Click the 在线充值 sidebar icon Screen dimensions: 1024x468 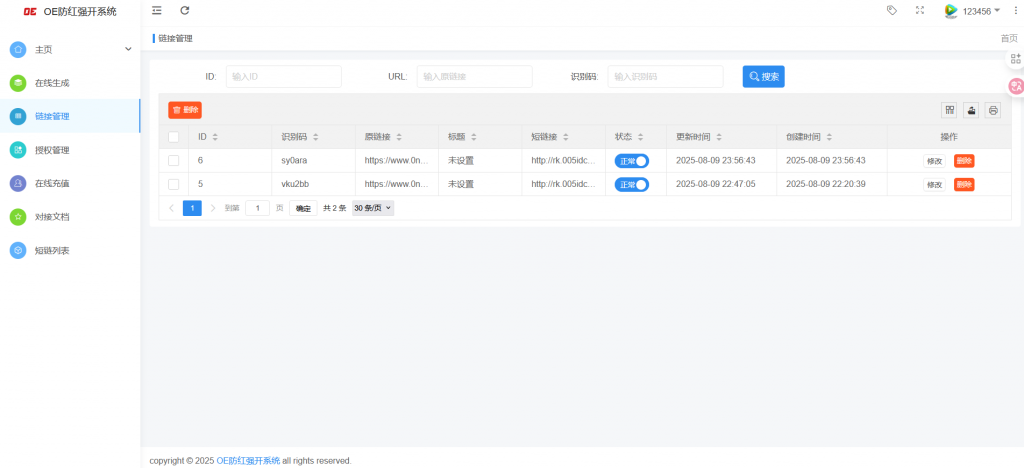pyautogui.click(x=18, y=183)
